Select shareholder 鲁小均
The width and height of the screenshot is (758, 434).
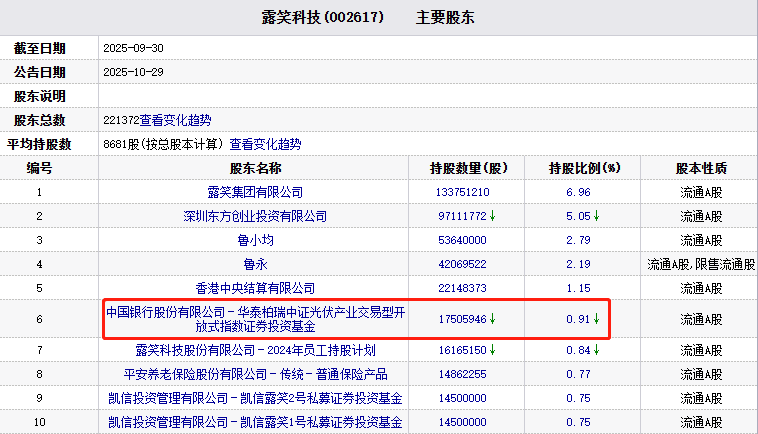(255, 240)
